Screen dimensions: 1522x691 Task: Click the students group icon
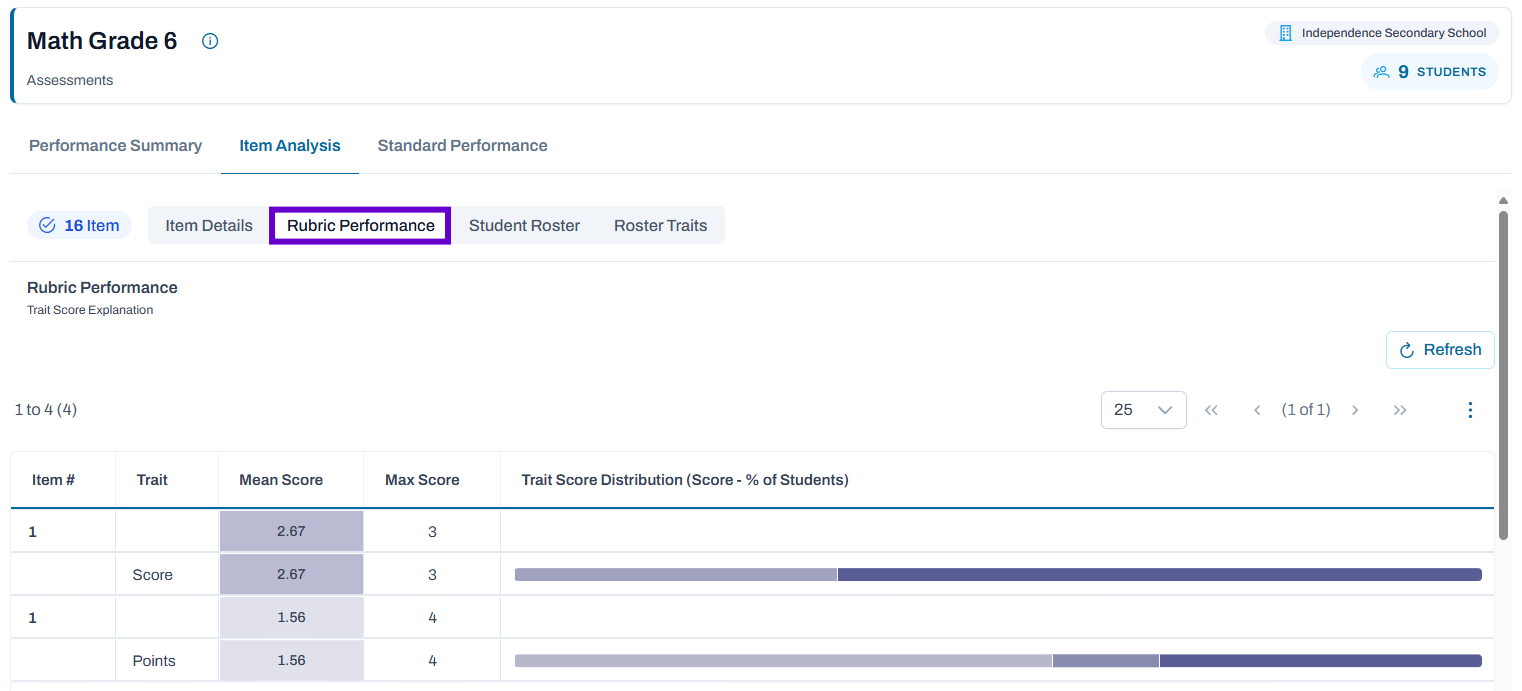coord(1382,72)
